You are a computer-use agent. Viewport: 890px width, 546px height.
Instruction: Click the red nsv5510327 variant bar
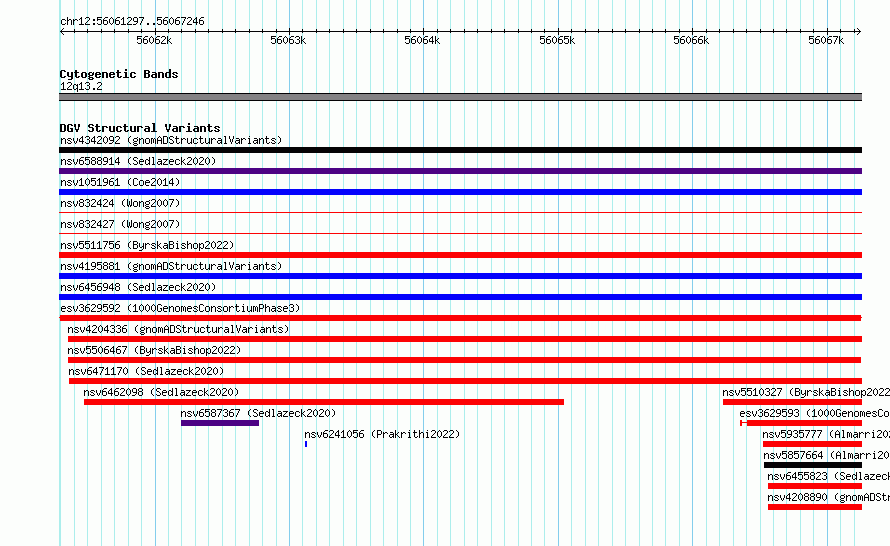(x=792, y=402)
